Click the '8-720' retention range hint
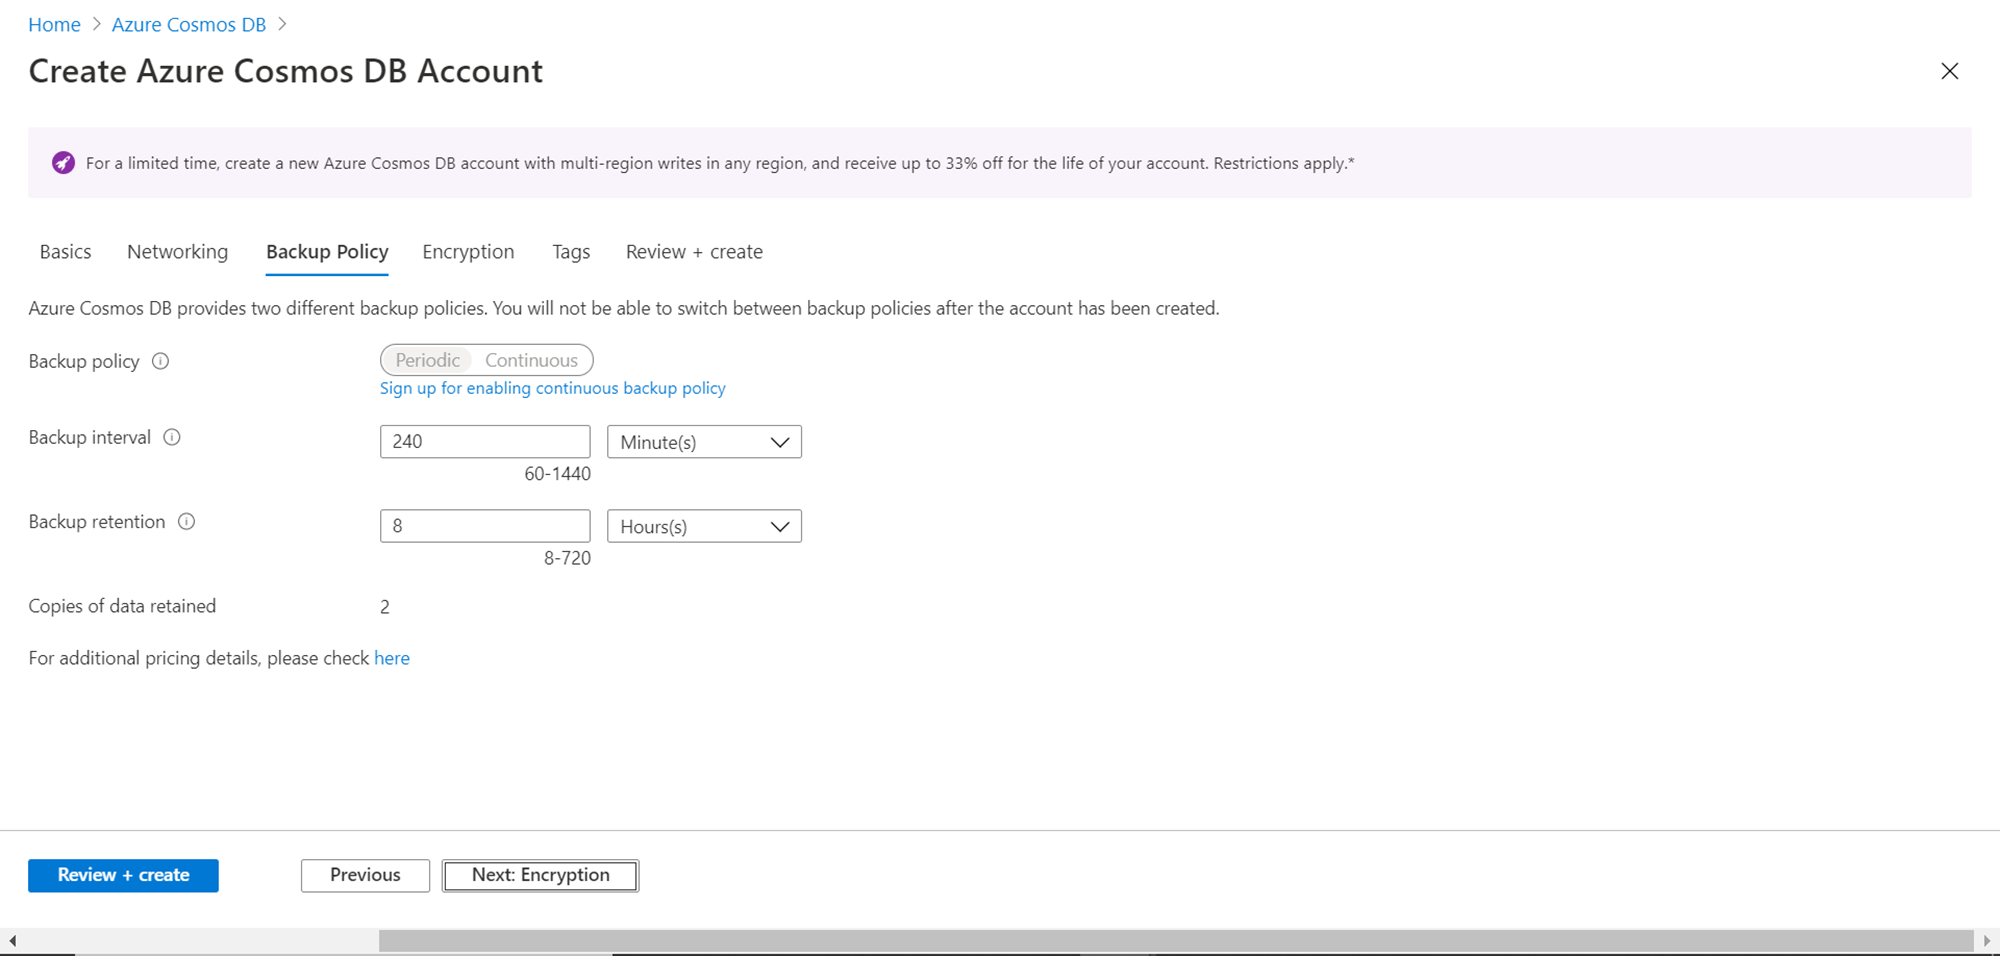2000x956 pixels. [x=567, y=558]
